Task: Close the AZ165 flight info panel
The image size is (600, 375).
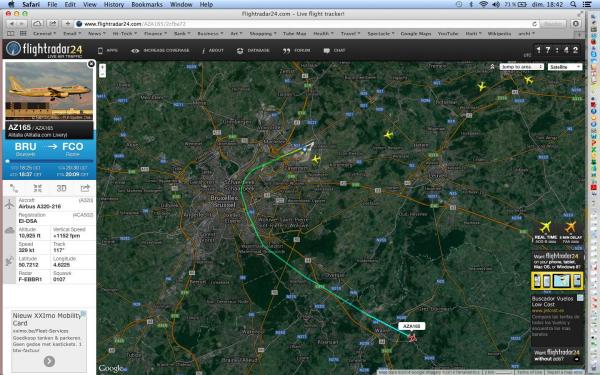Action: [91, 64]
